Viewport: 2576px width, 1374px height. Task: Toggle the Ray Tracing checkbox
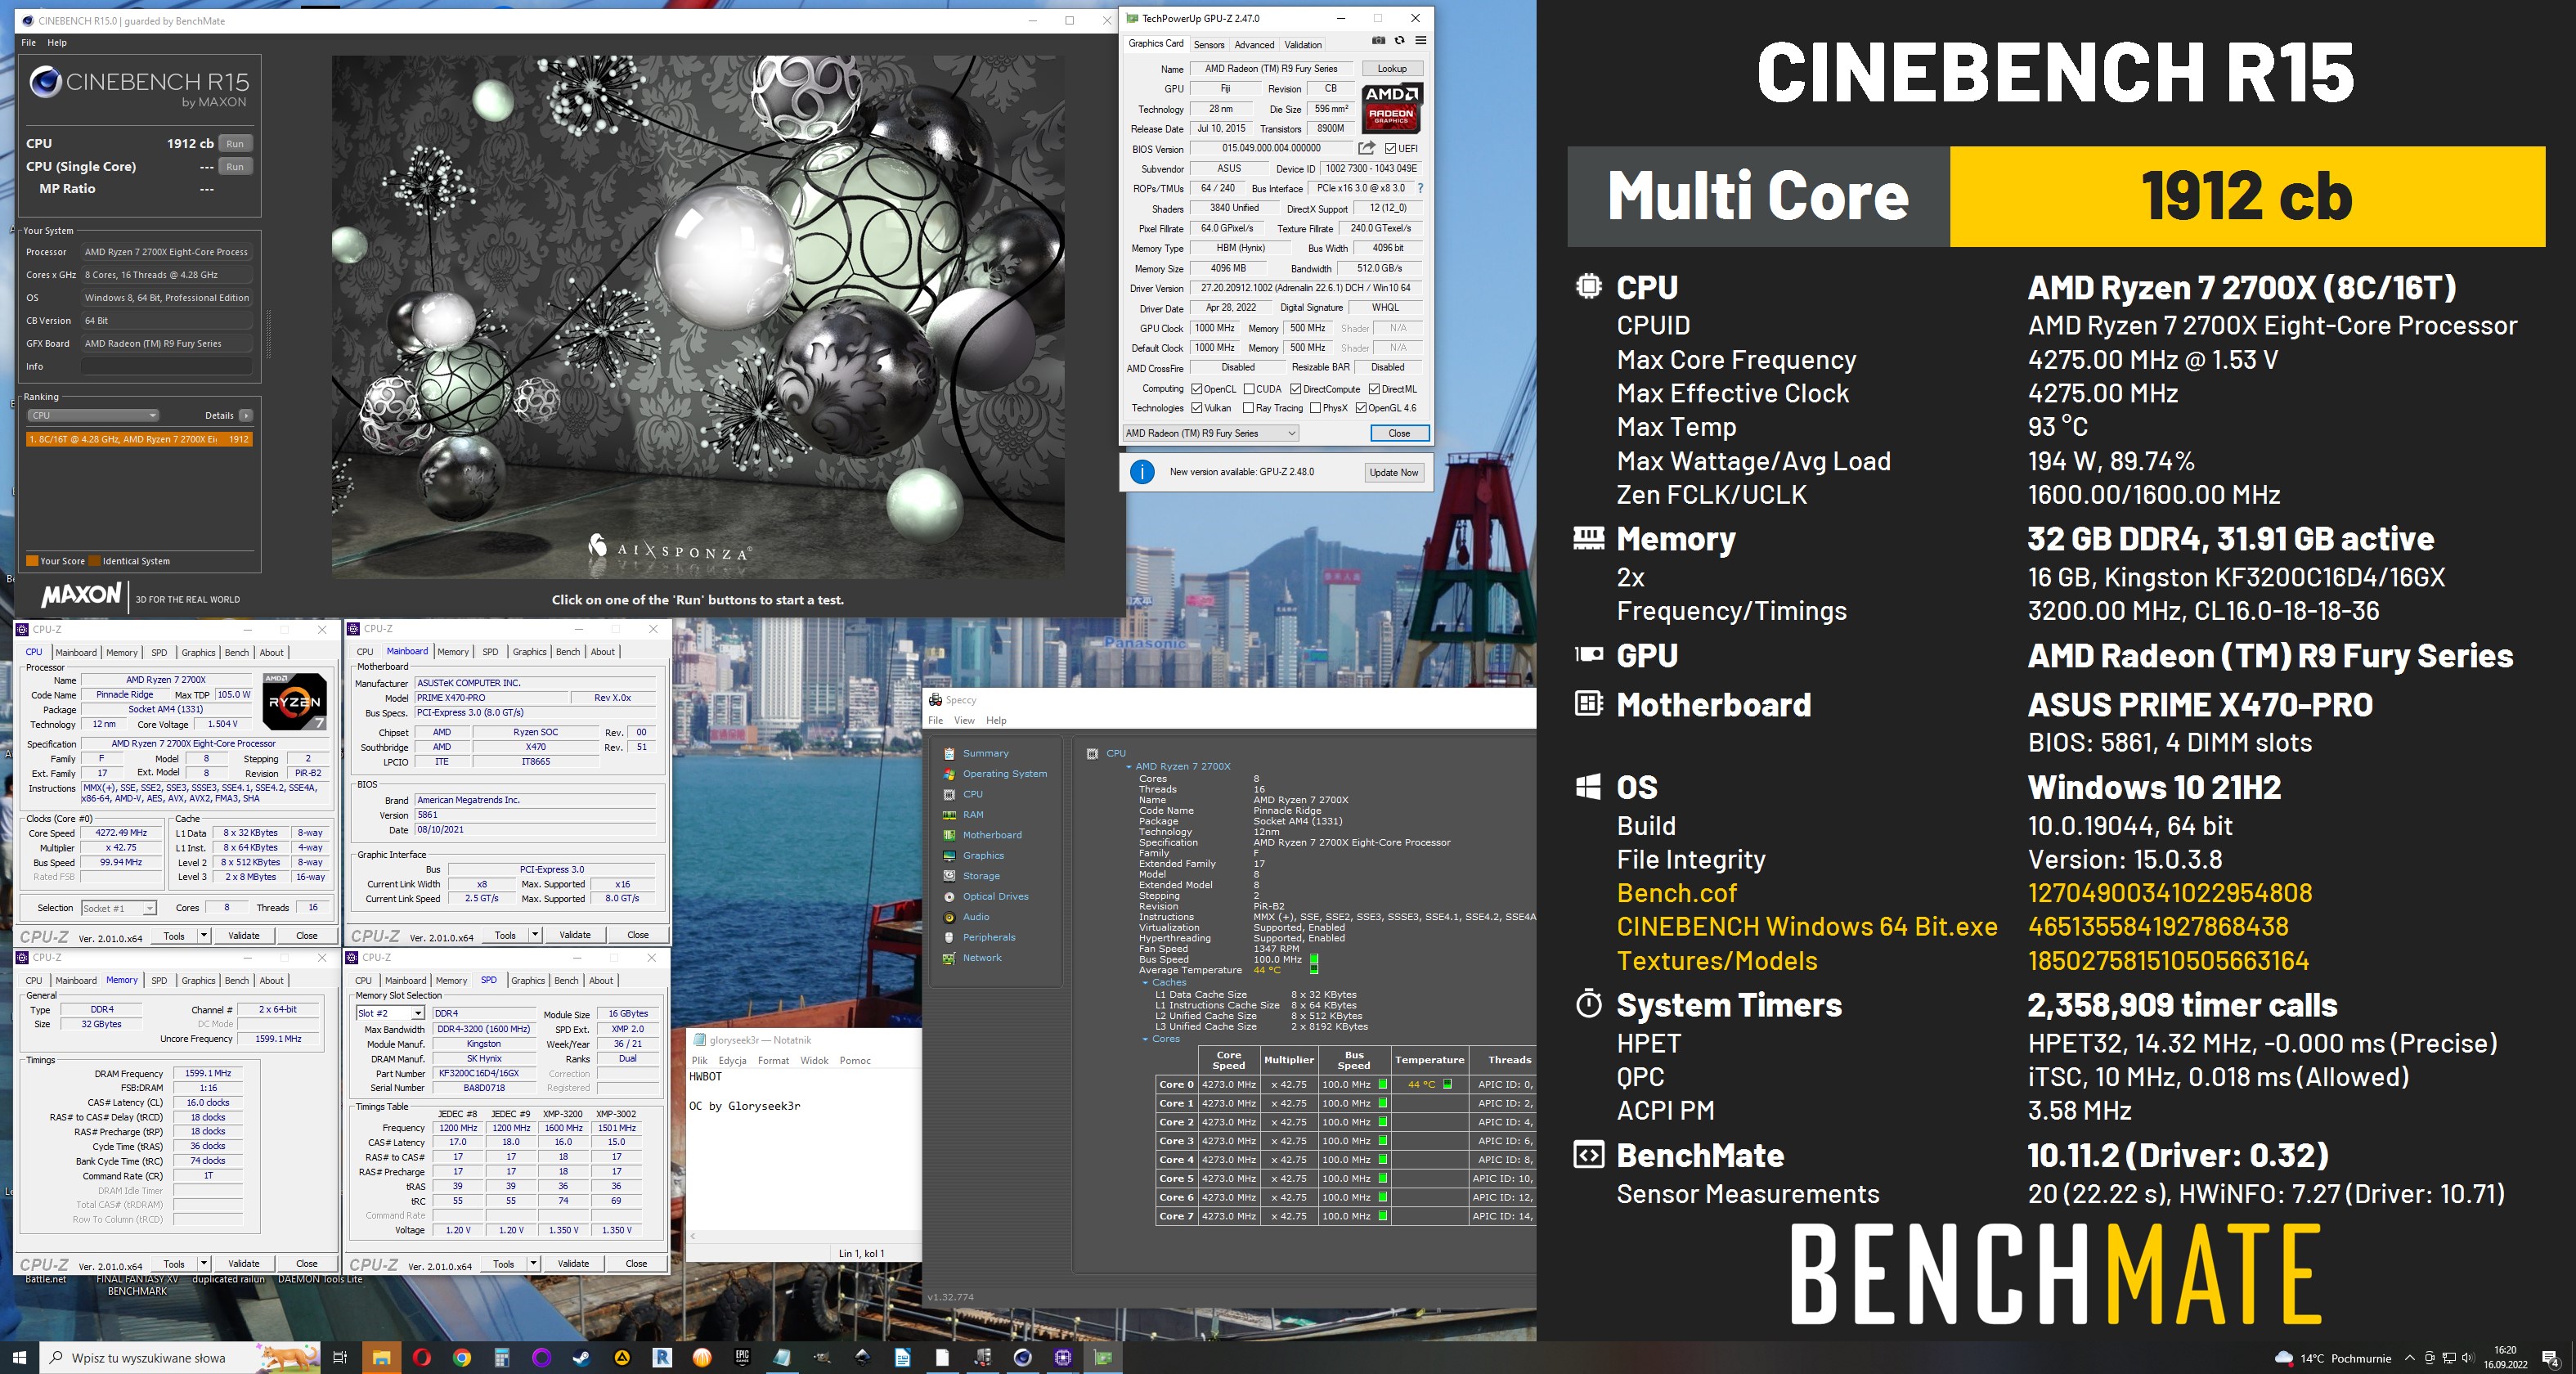(1248, 408)
